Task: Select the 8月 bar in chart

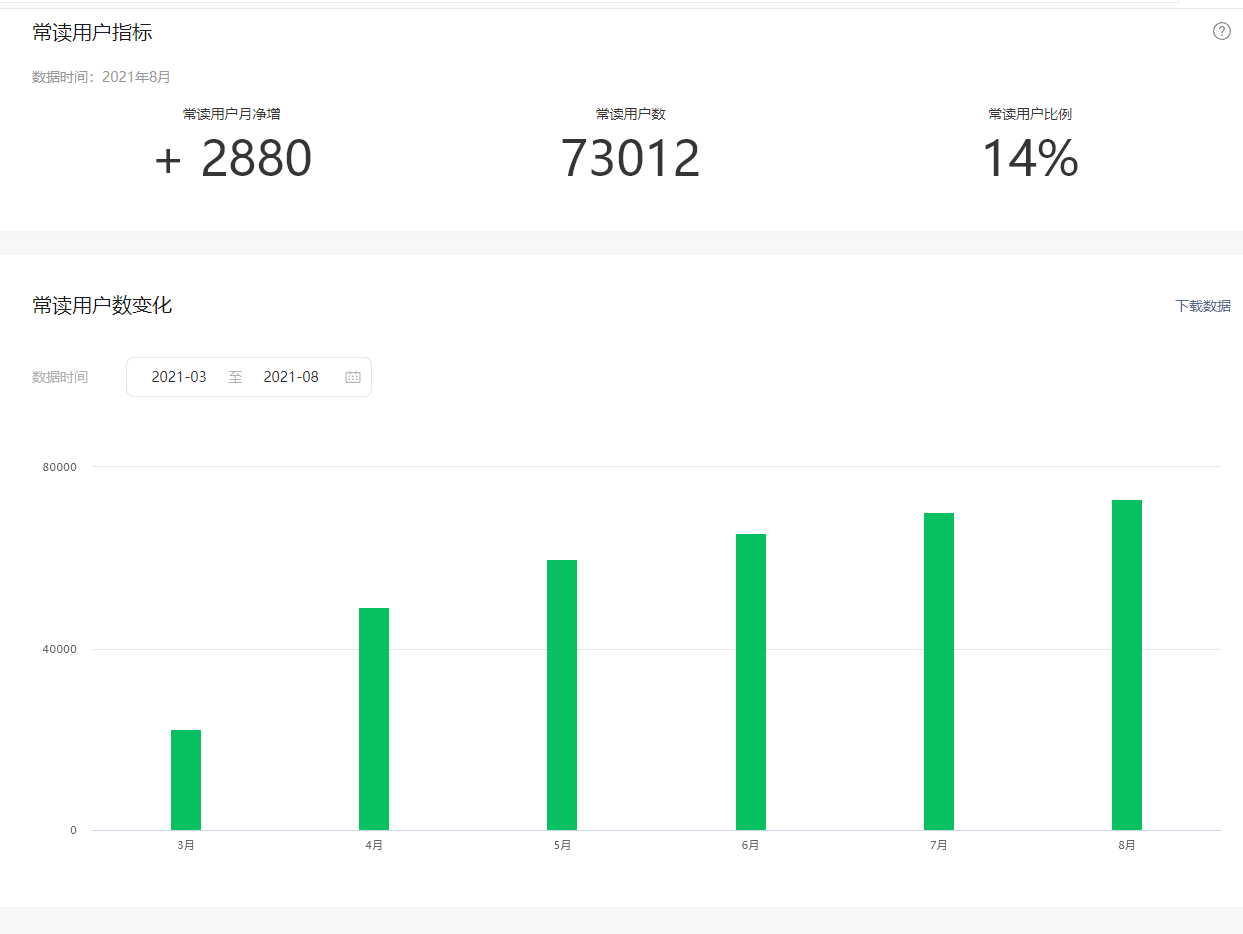Action: click(1127, 665)
